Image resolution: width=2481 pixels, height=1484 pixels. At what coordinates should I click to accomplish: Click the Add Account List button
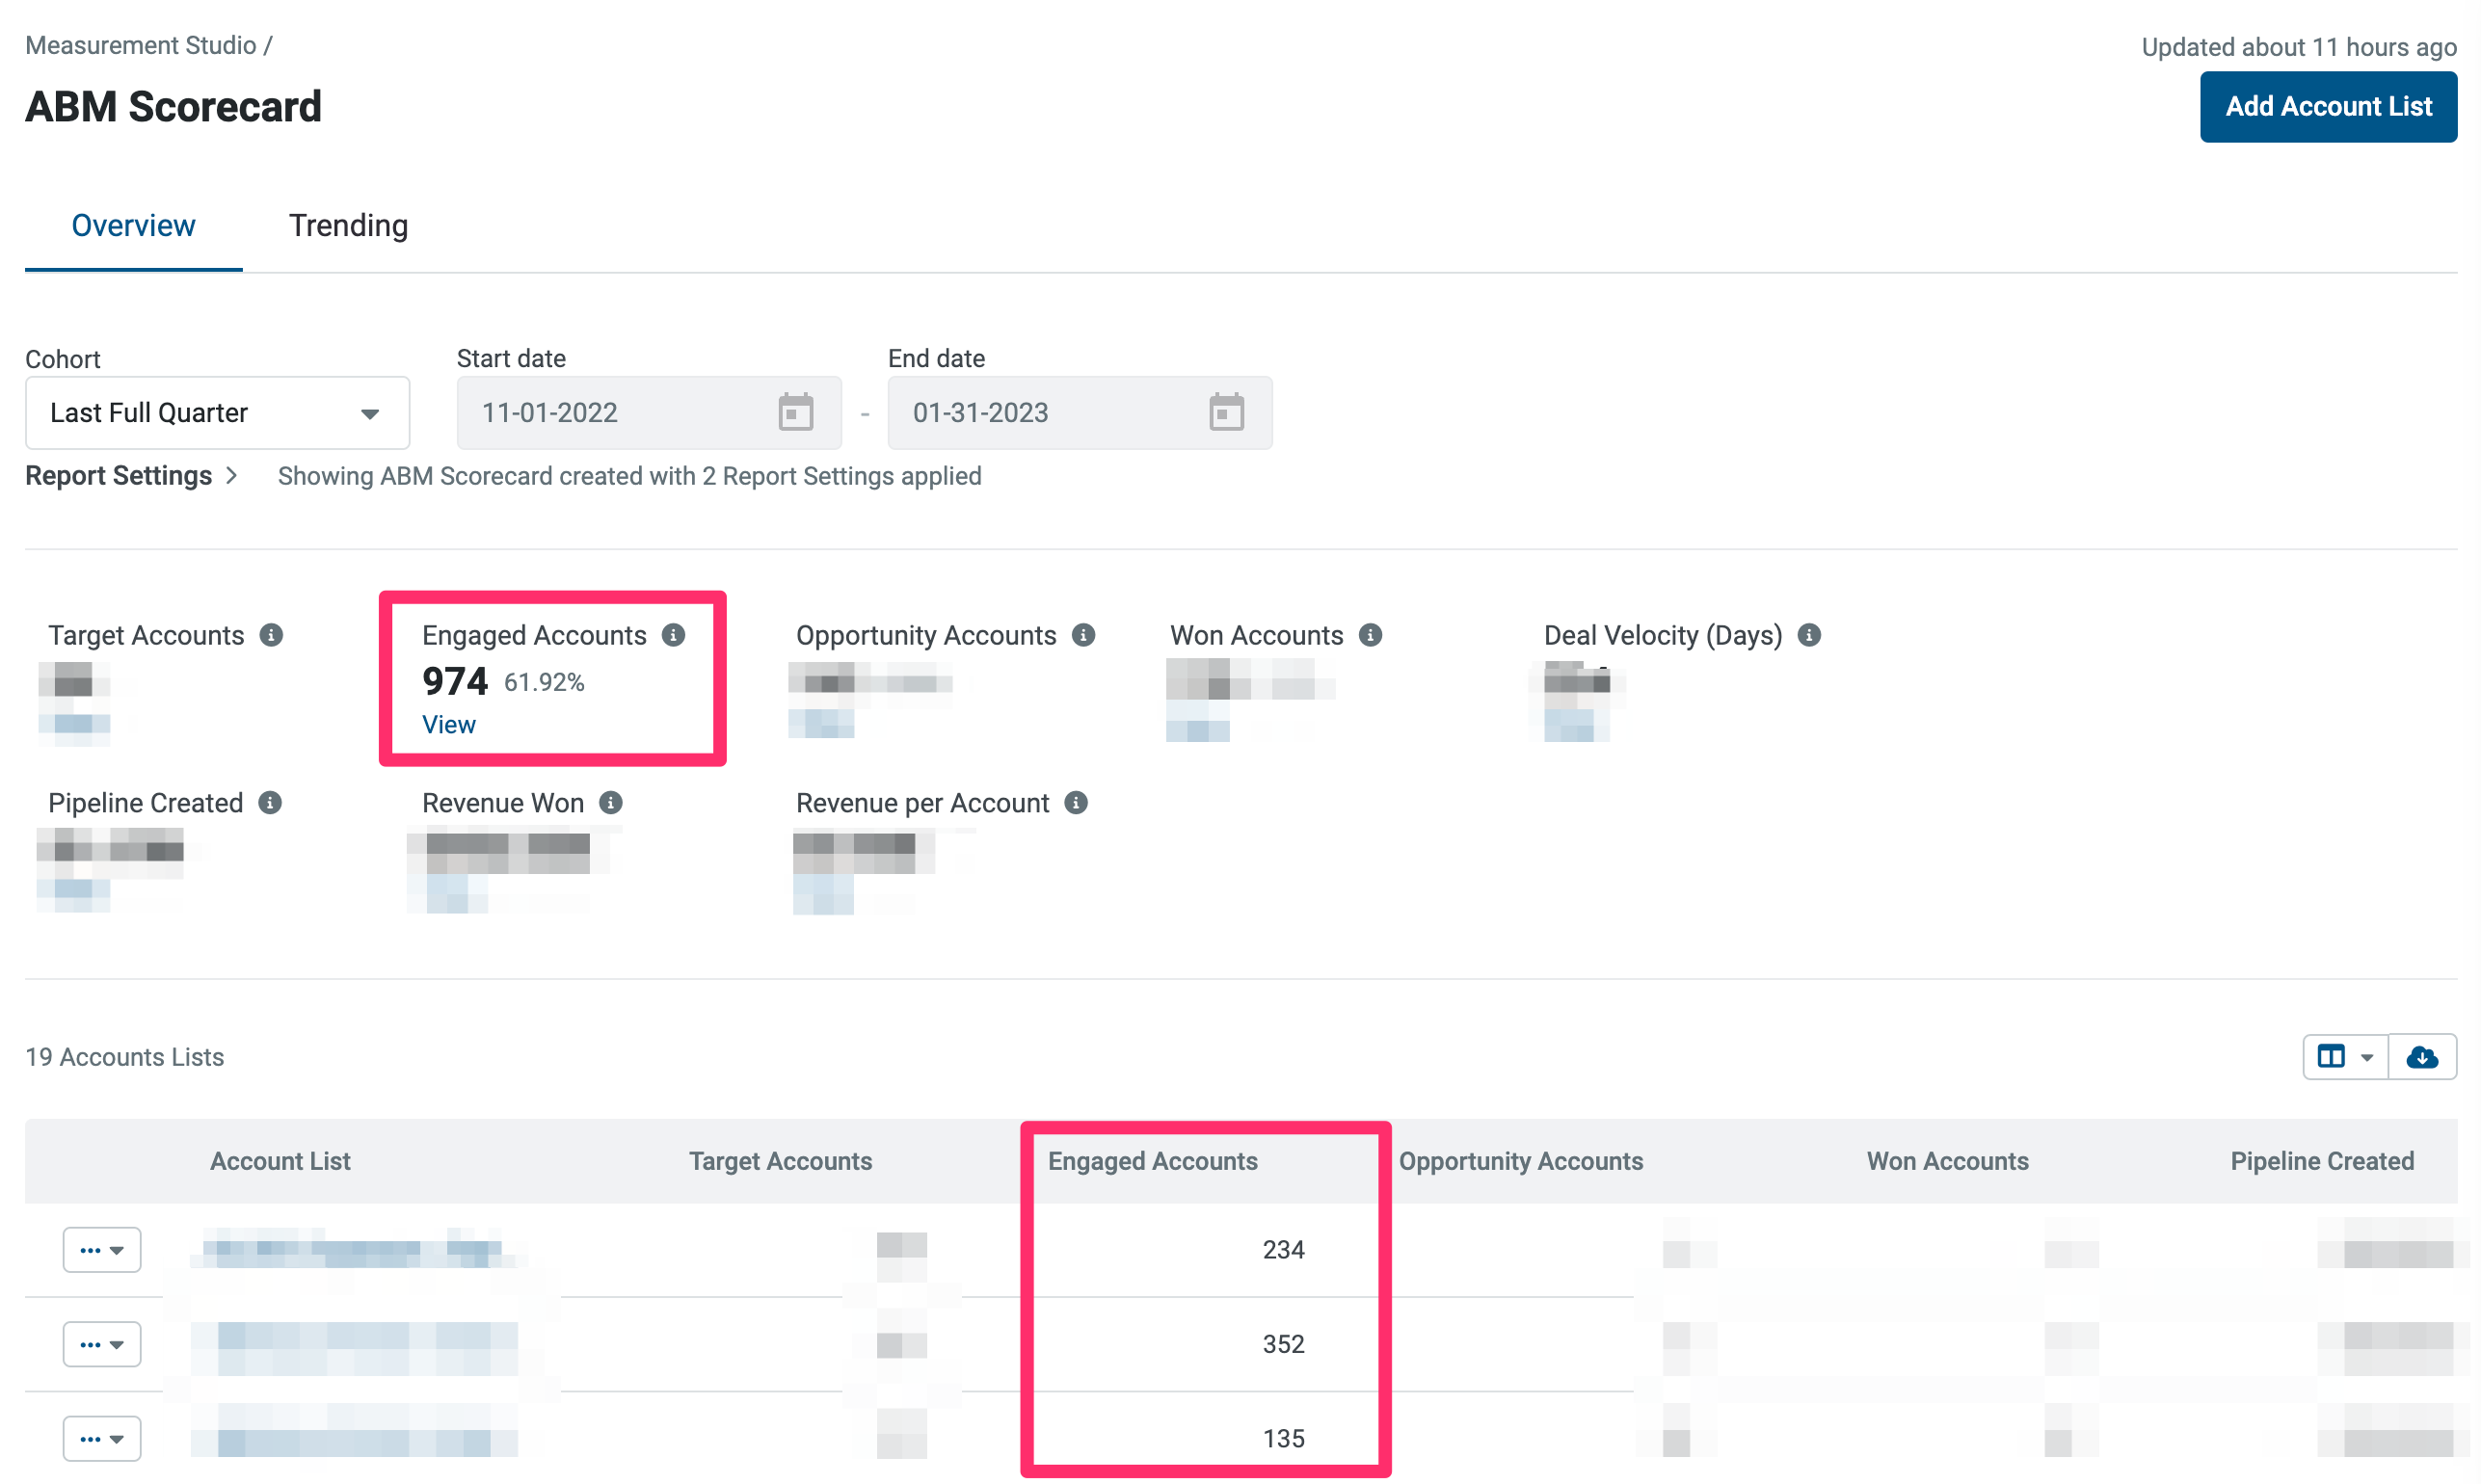(x=2328, y=107)
